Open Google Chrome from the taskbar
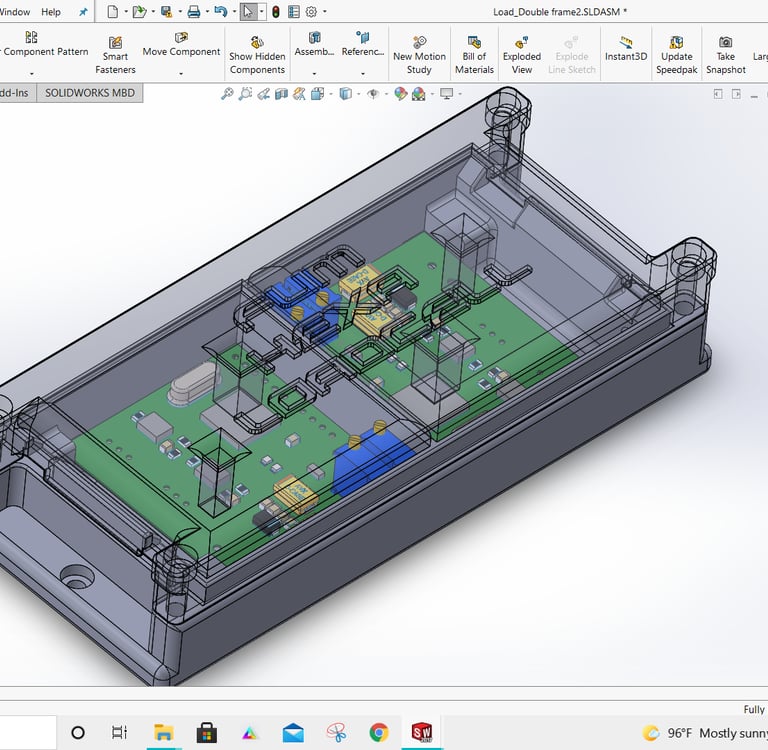The width and height of the screenshot is (768, 750). [378, 733]
